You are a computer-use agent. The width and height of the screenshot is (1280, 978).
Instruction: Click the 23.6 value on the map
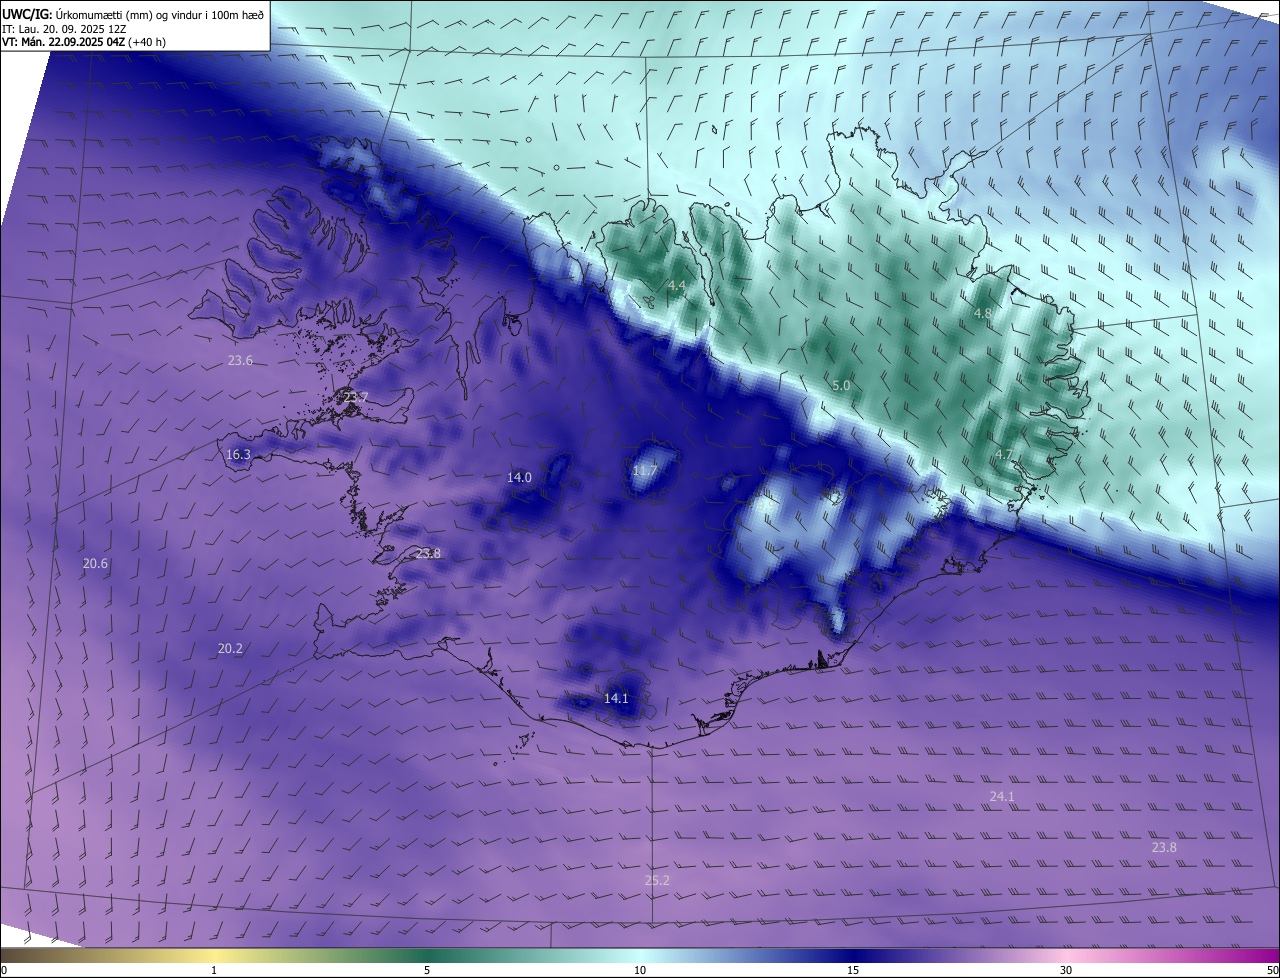coord(240,360)
